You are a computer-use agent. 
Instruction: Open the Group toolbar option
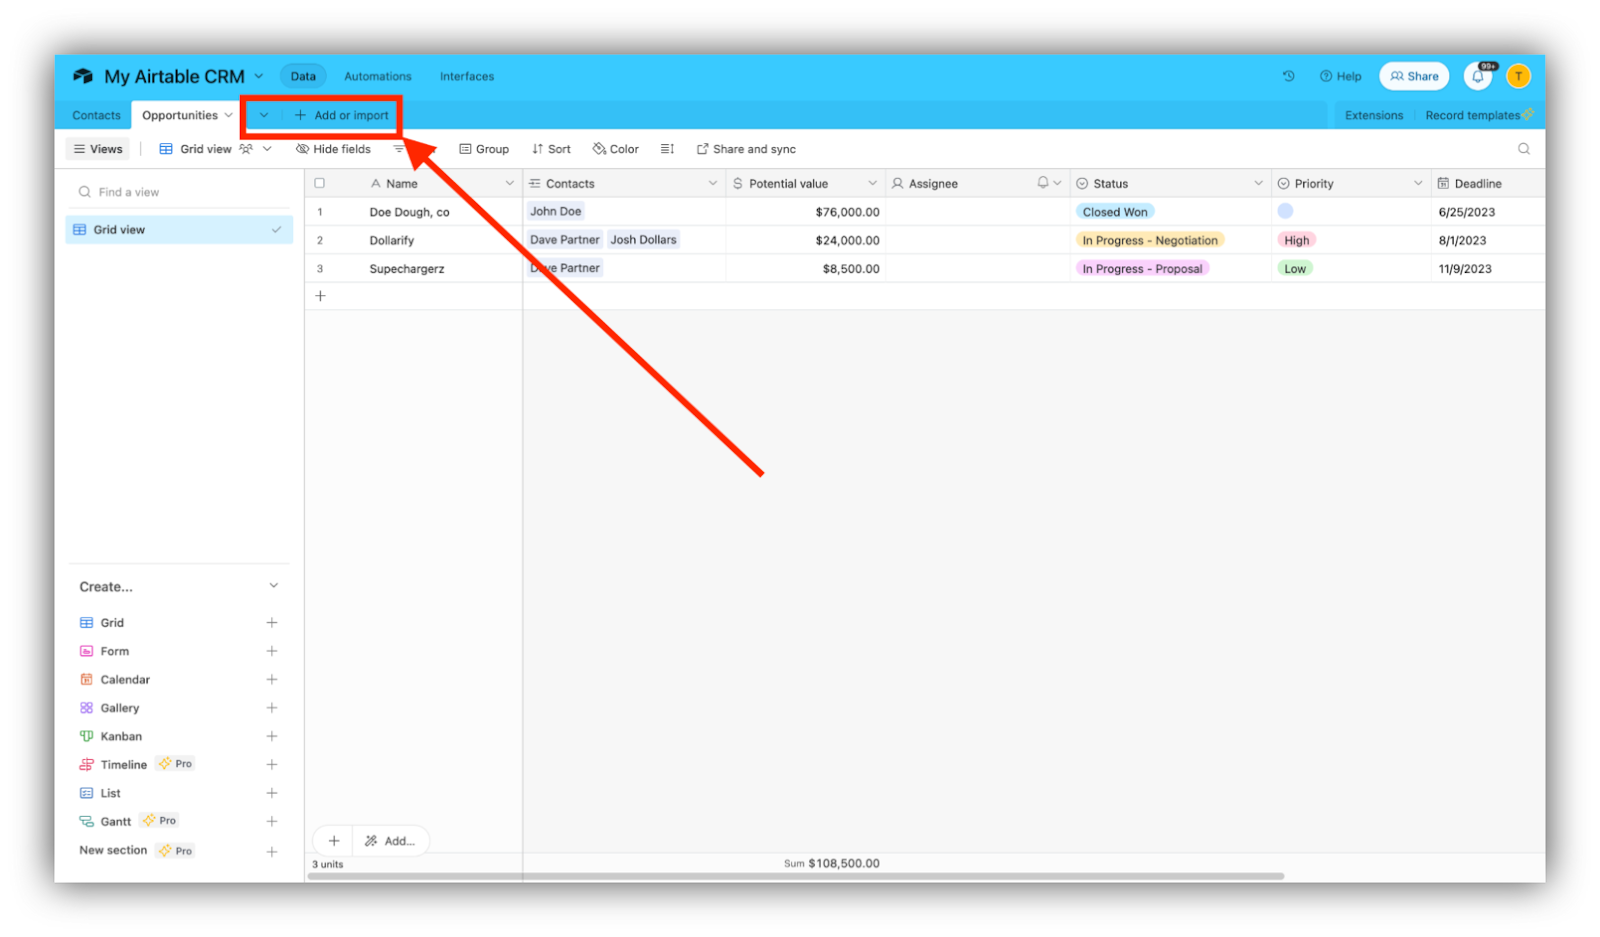click(x=484, y=149)
